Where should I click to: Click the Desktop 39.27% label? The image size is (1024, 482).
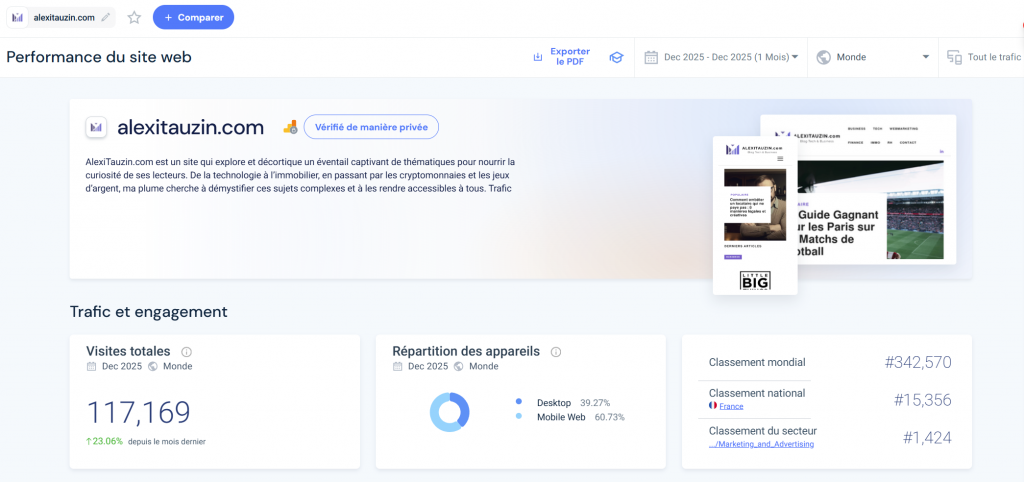pos(573,402)
